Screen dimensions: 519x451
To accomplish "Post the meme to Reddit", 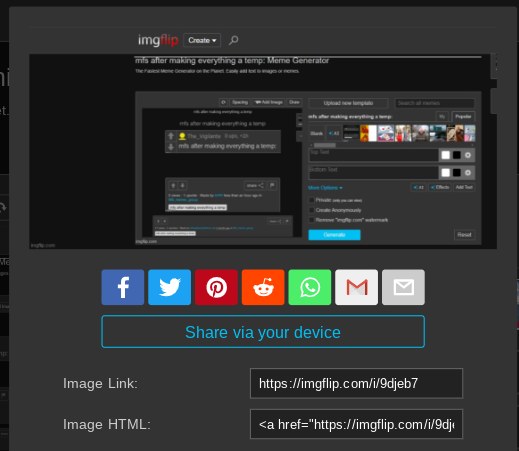I will 263,287.
